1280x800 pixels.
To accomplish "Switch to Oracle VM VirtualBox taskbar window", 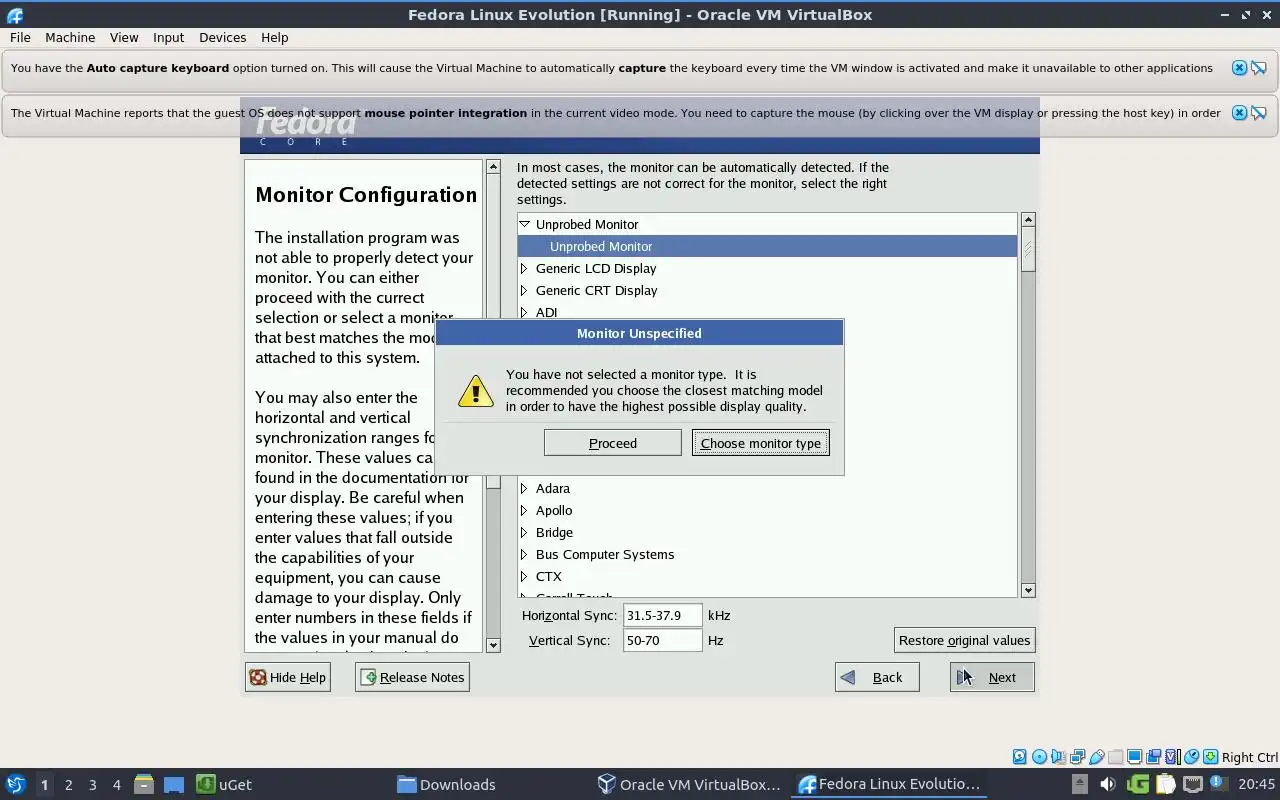I will click(689, 784).
